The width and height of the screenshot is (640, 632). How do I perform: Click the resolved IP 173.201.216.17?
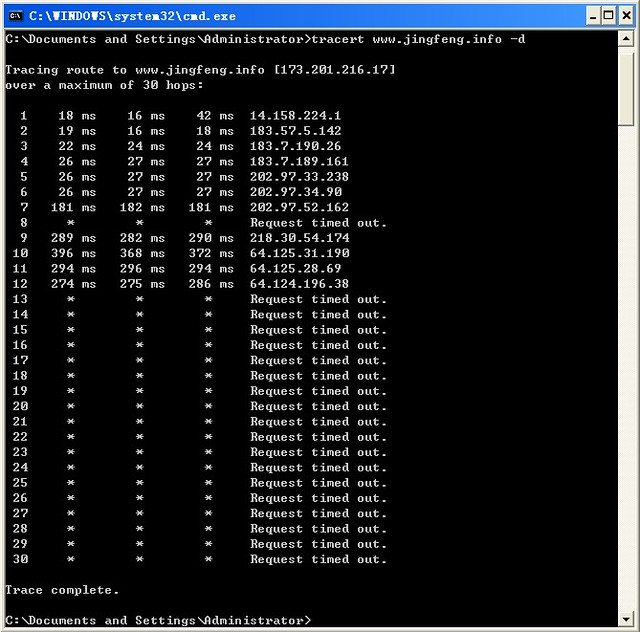coord(334,70)
